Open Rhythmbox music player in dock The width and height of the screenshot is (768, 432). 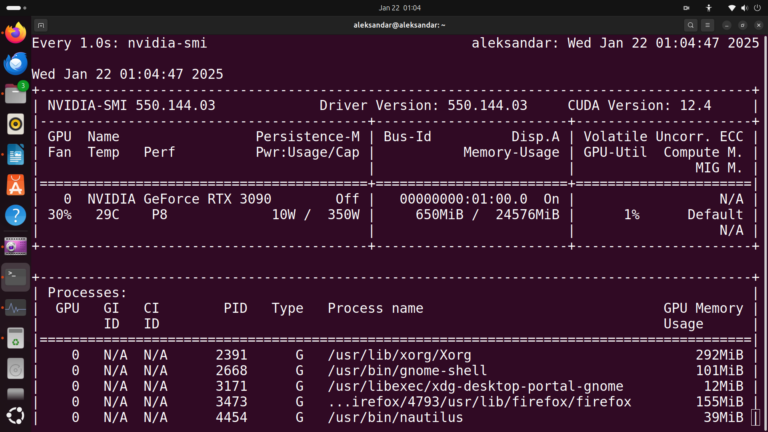(16, 124)
